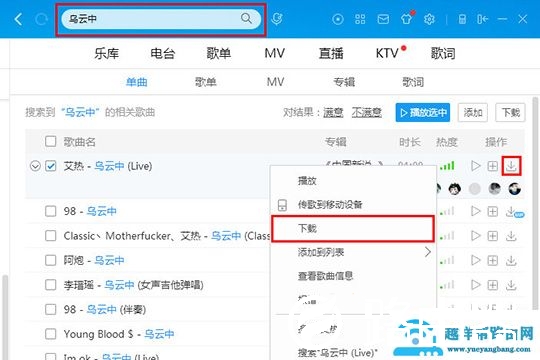Open the 直播 tab
Screen dimensions: 540x360
click(x=331, y=53)
